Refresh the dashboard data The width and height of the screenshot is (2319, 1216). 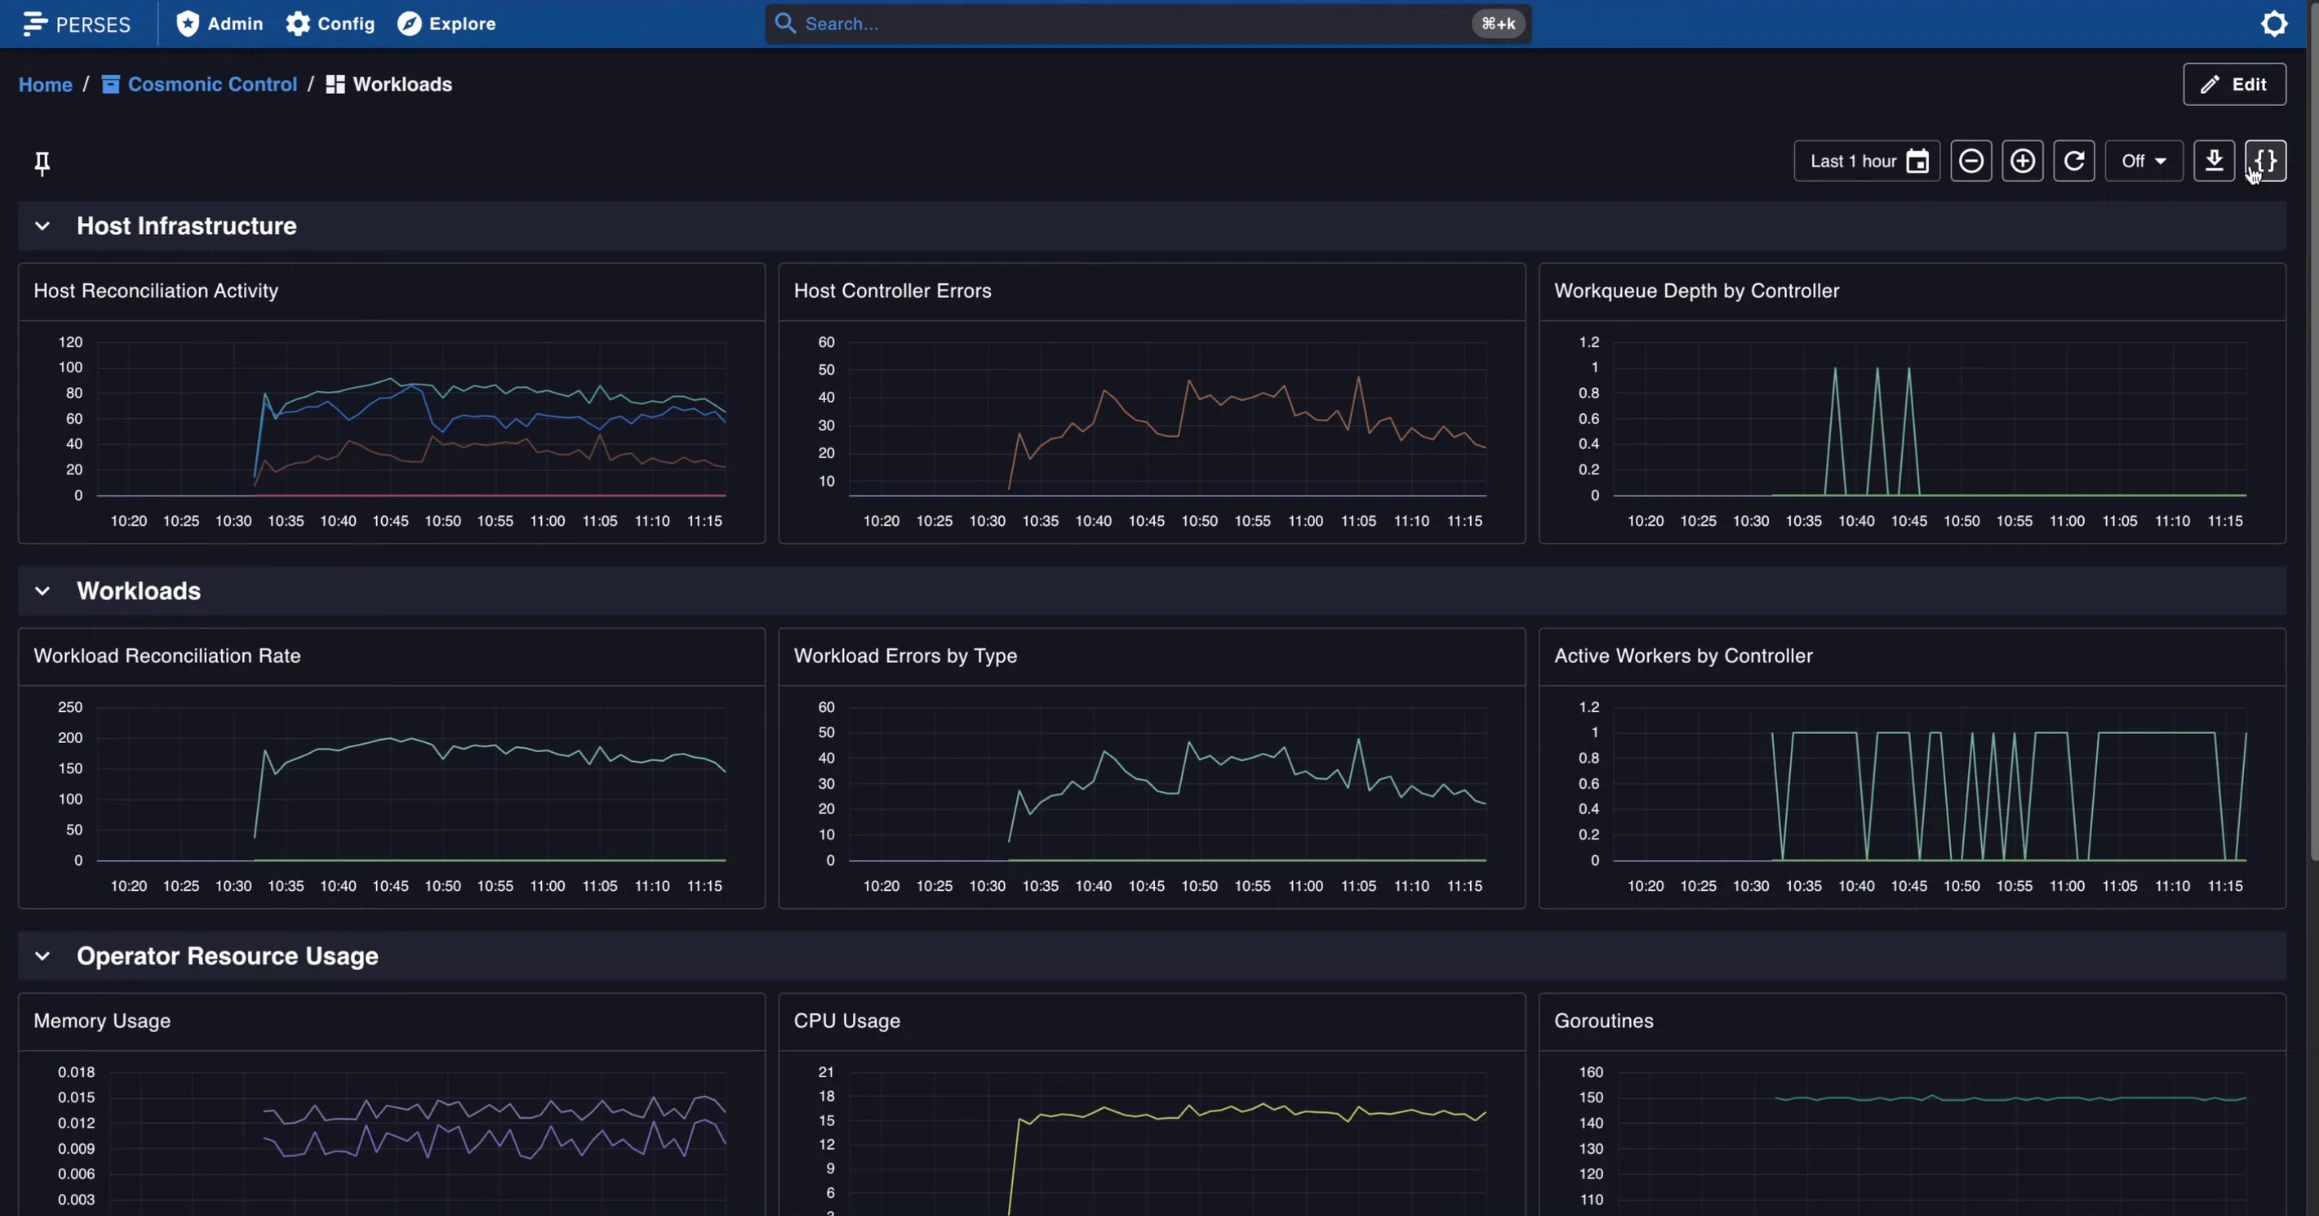[x=2074, y=161]
